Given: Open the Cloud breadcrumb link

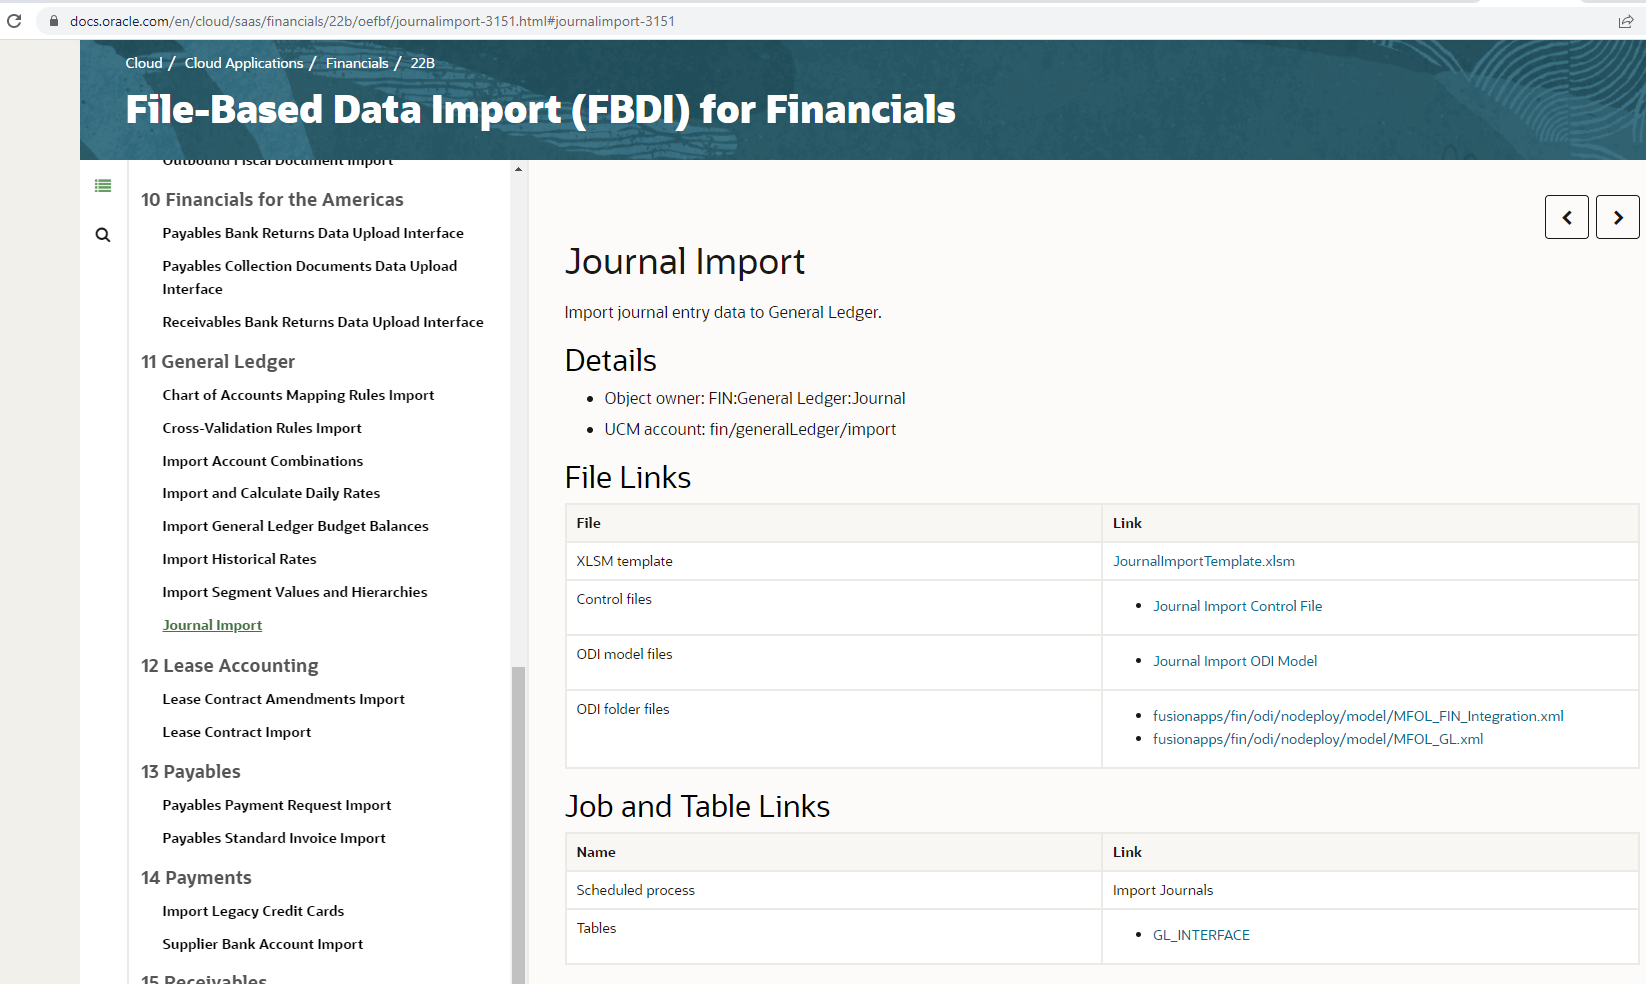Looking at the screenshot, I should tap(144, 63).
